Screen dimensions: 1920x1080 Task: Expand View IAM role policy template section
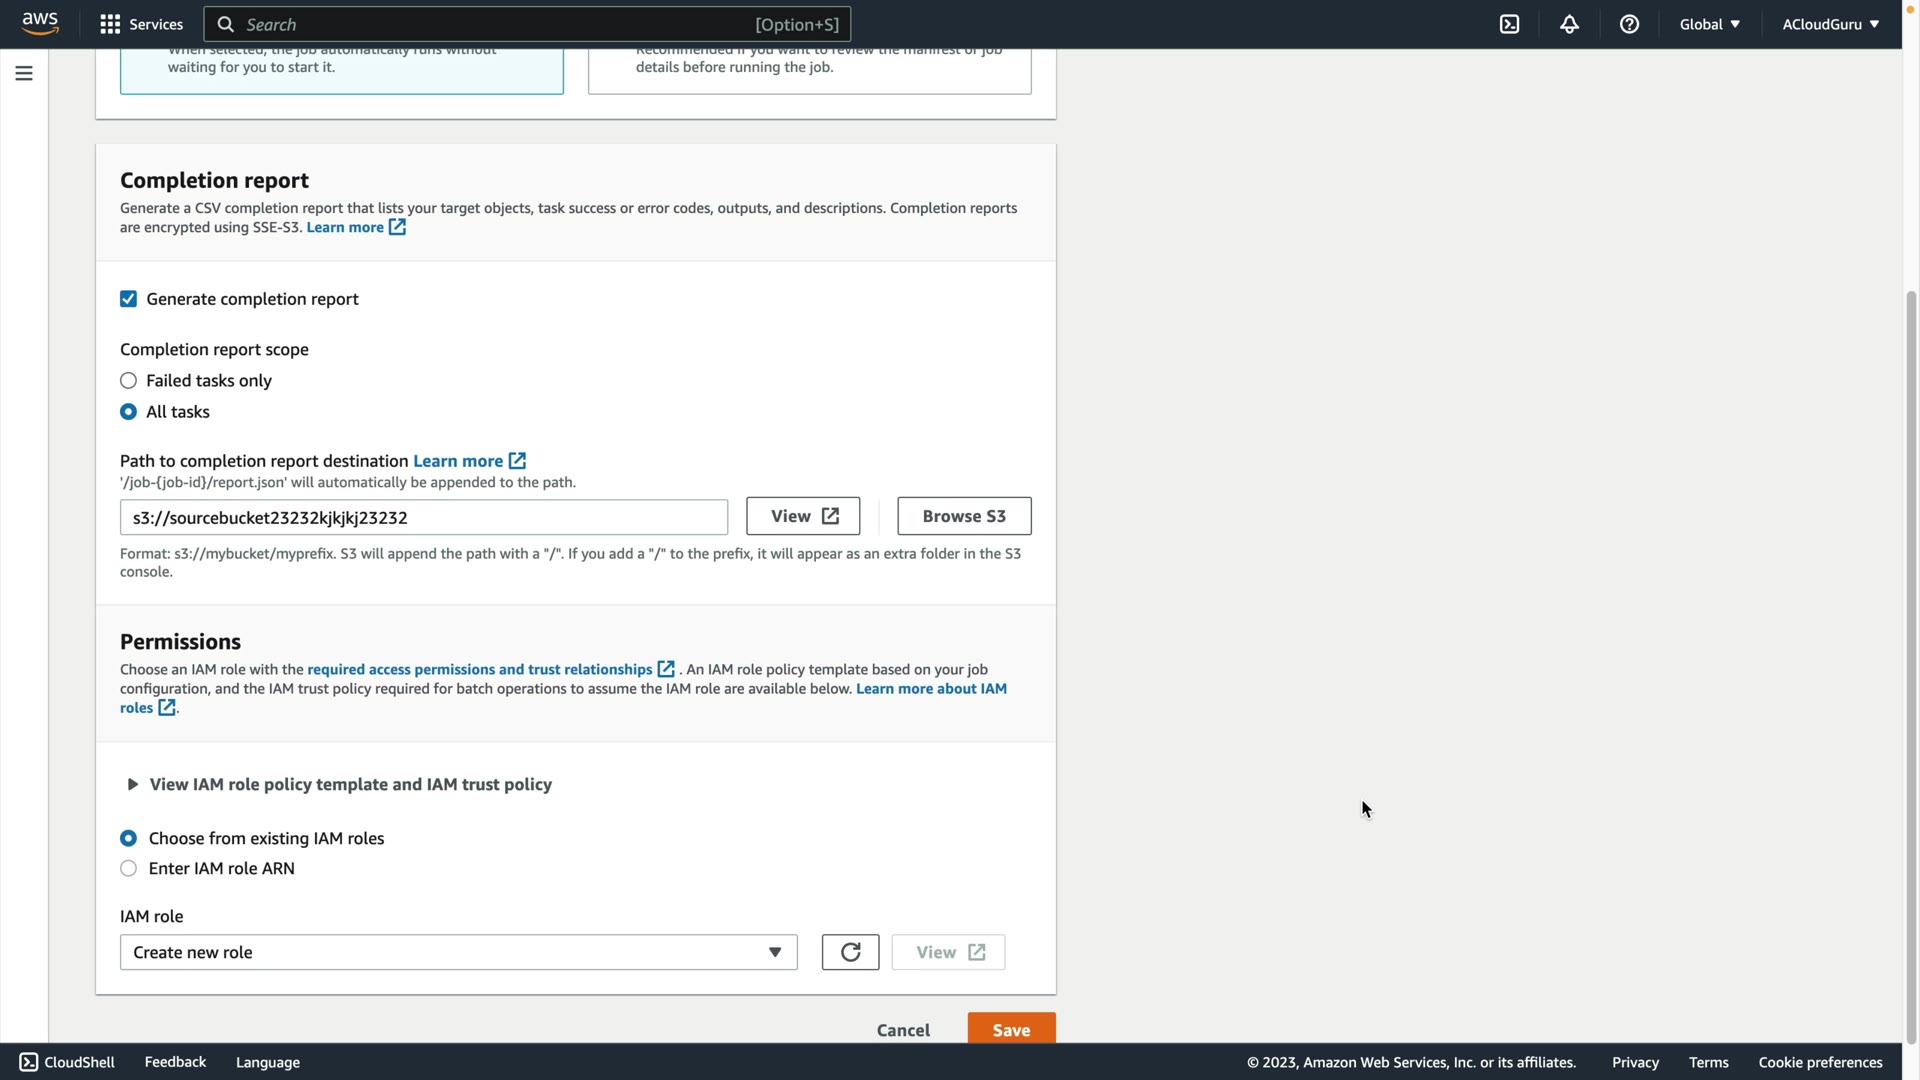[x=340, y=785]
